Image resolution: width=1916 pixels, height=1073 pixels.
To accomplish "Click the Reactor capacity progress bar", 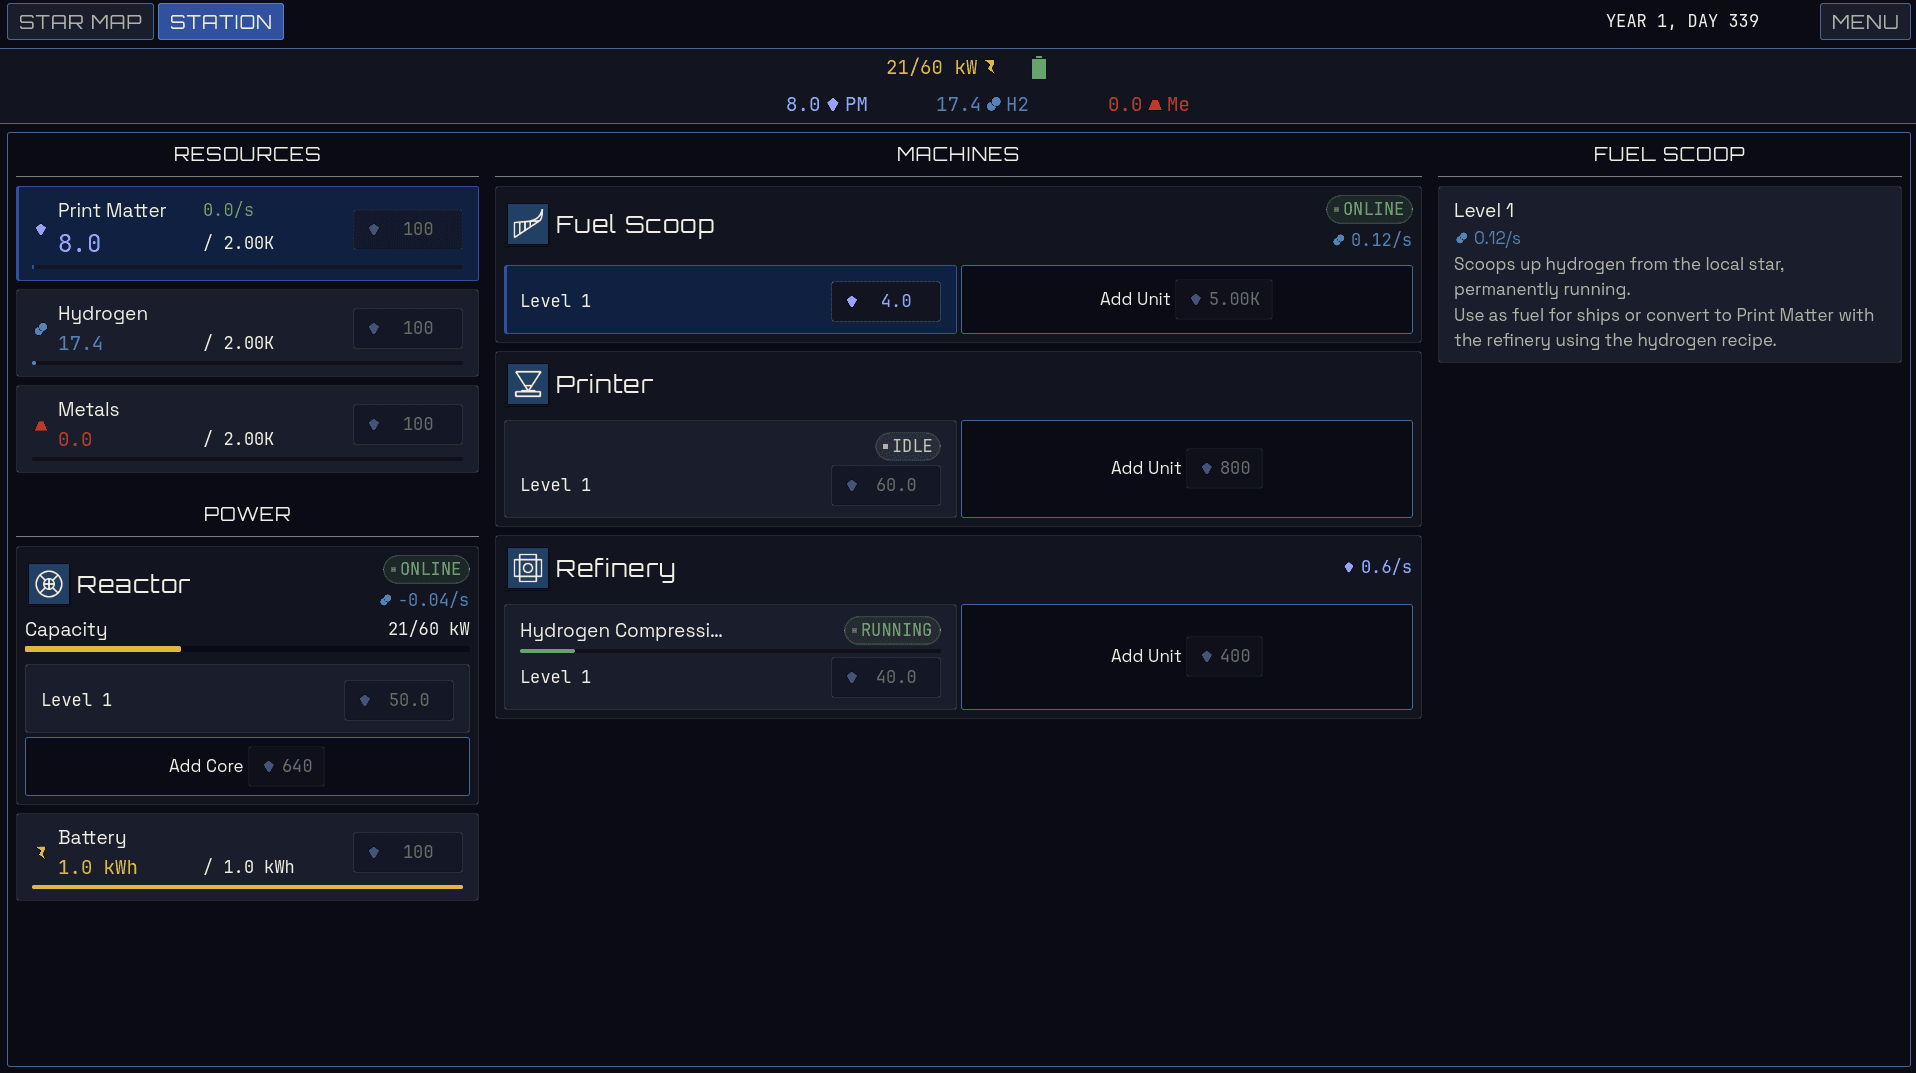I will click(247, 649).
